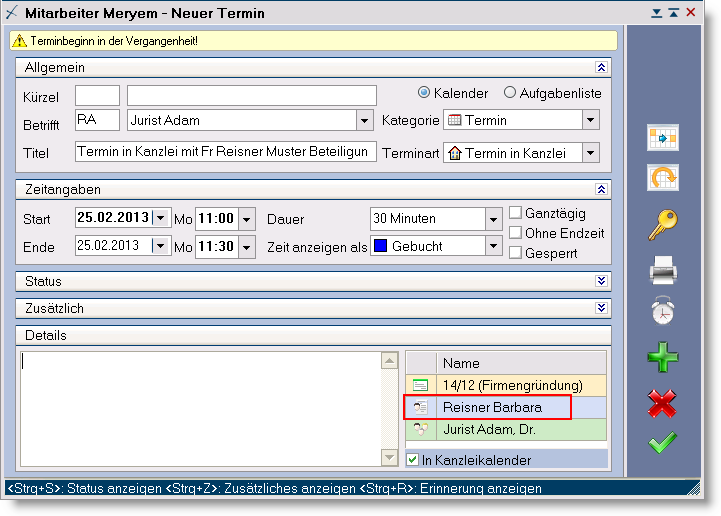Expand the Status section
The image size is (721, 516).
tap(601, 281)
